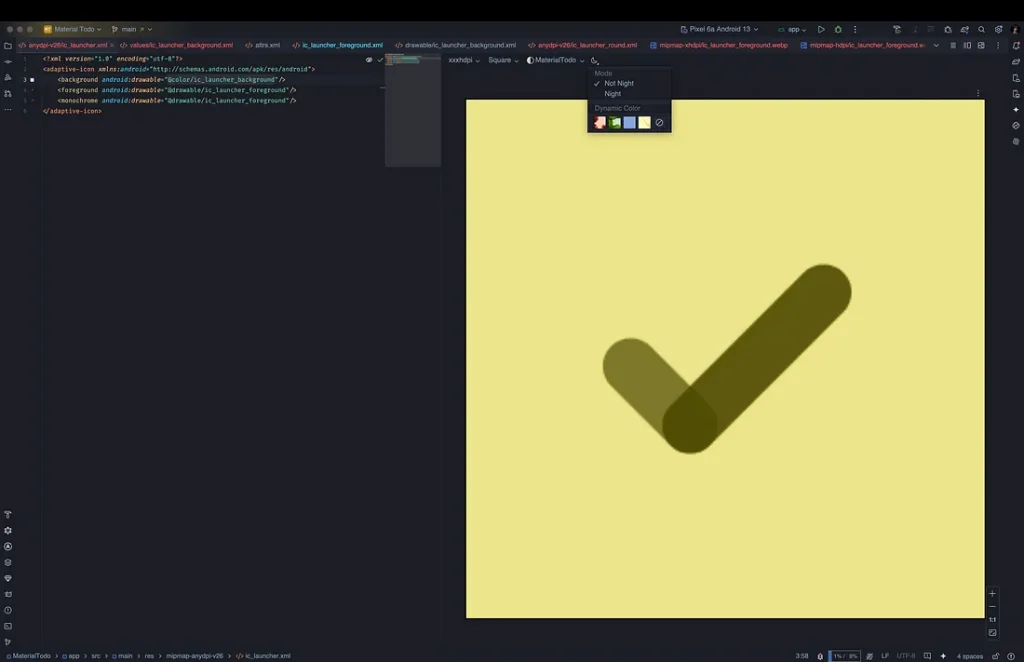Start debugging with the bug icon

click(x=838, y=29)
